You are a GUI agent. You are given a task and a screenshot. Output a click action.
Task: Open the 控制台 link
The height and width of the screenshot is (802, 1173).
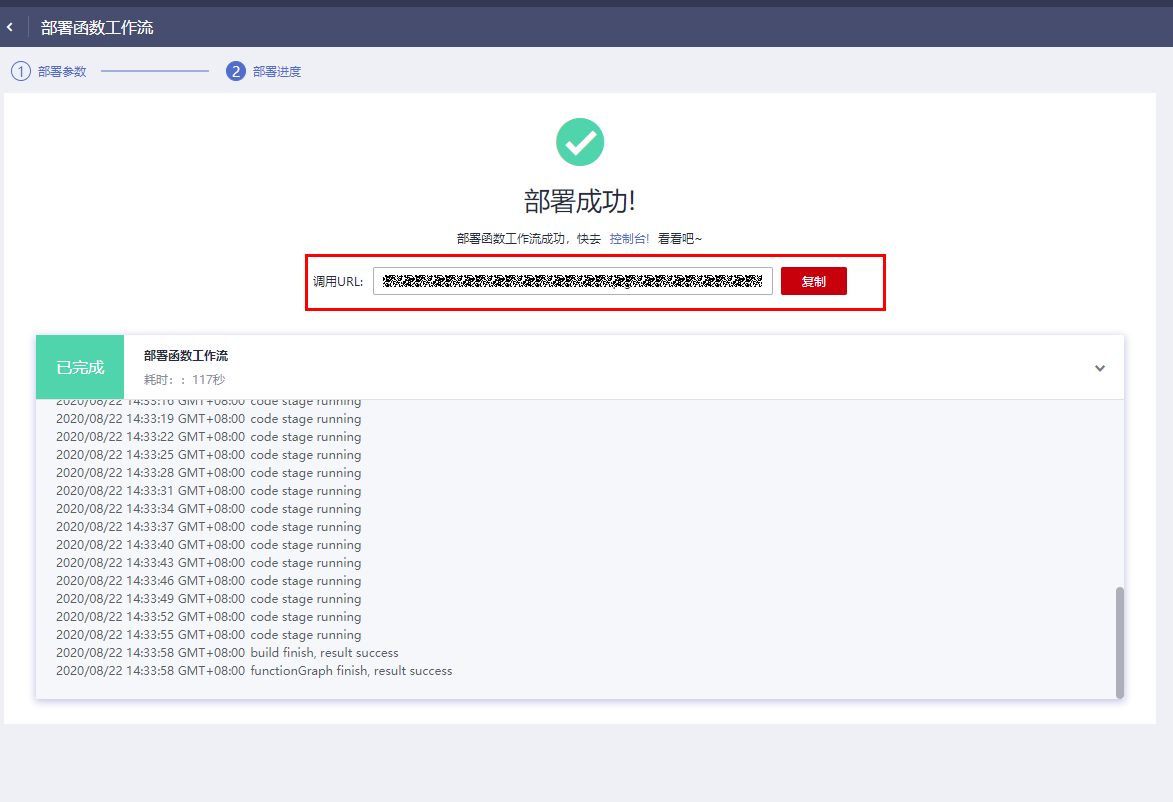tap(629, 239)
